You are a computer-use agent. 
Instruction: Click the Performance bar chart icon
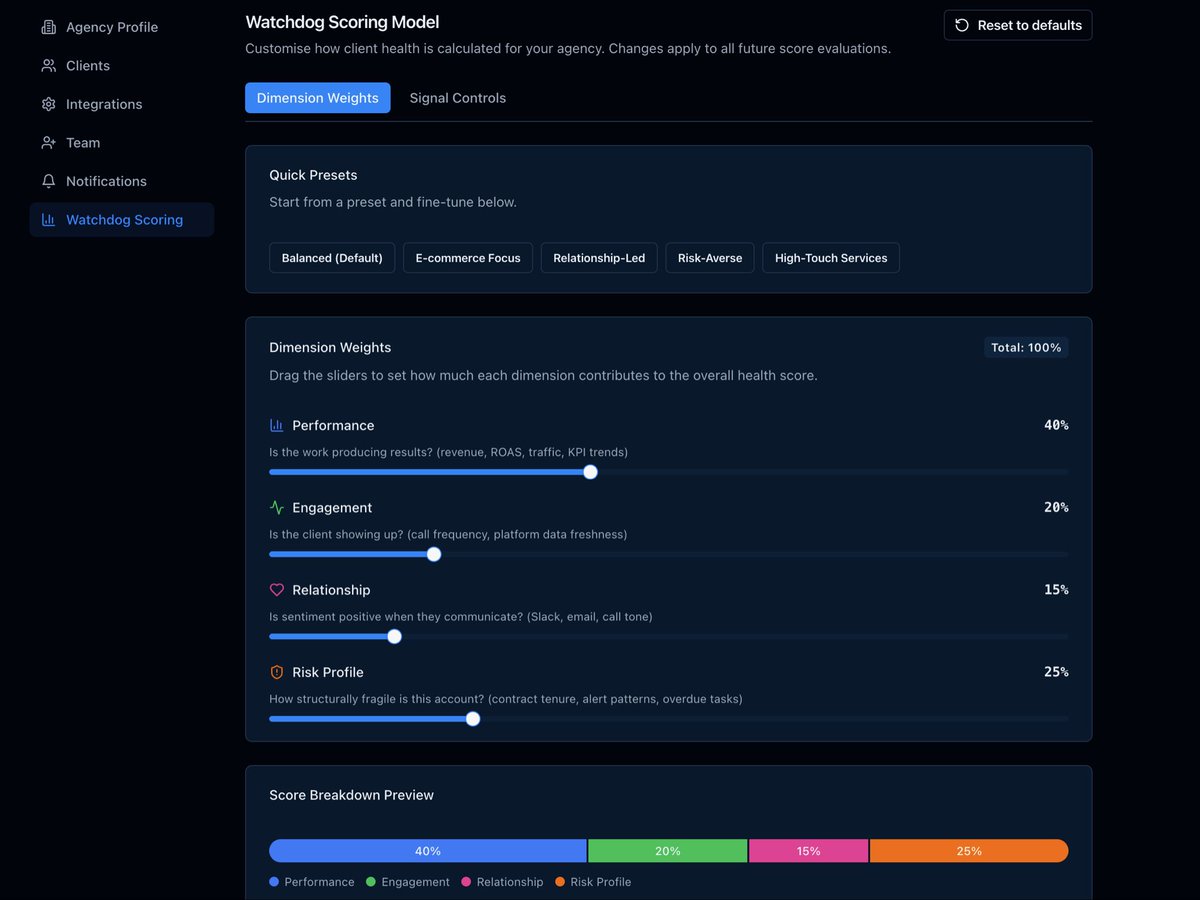tap(277, 425)
